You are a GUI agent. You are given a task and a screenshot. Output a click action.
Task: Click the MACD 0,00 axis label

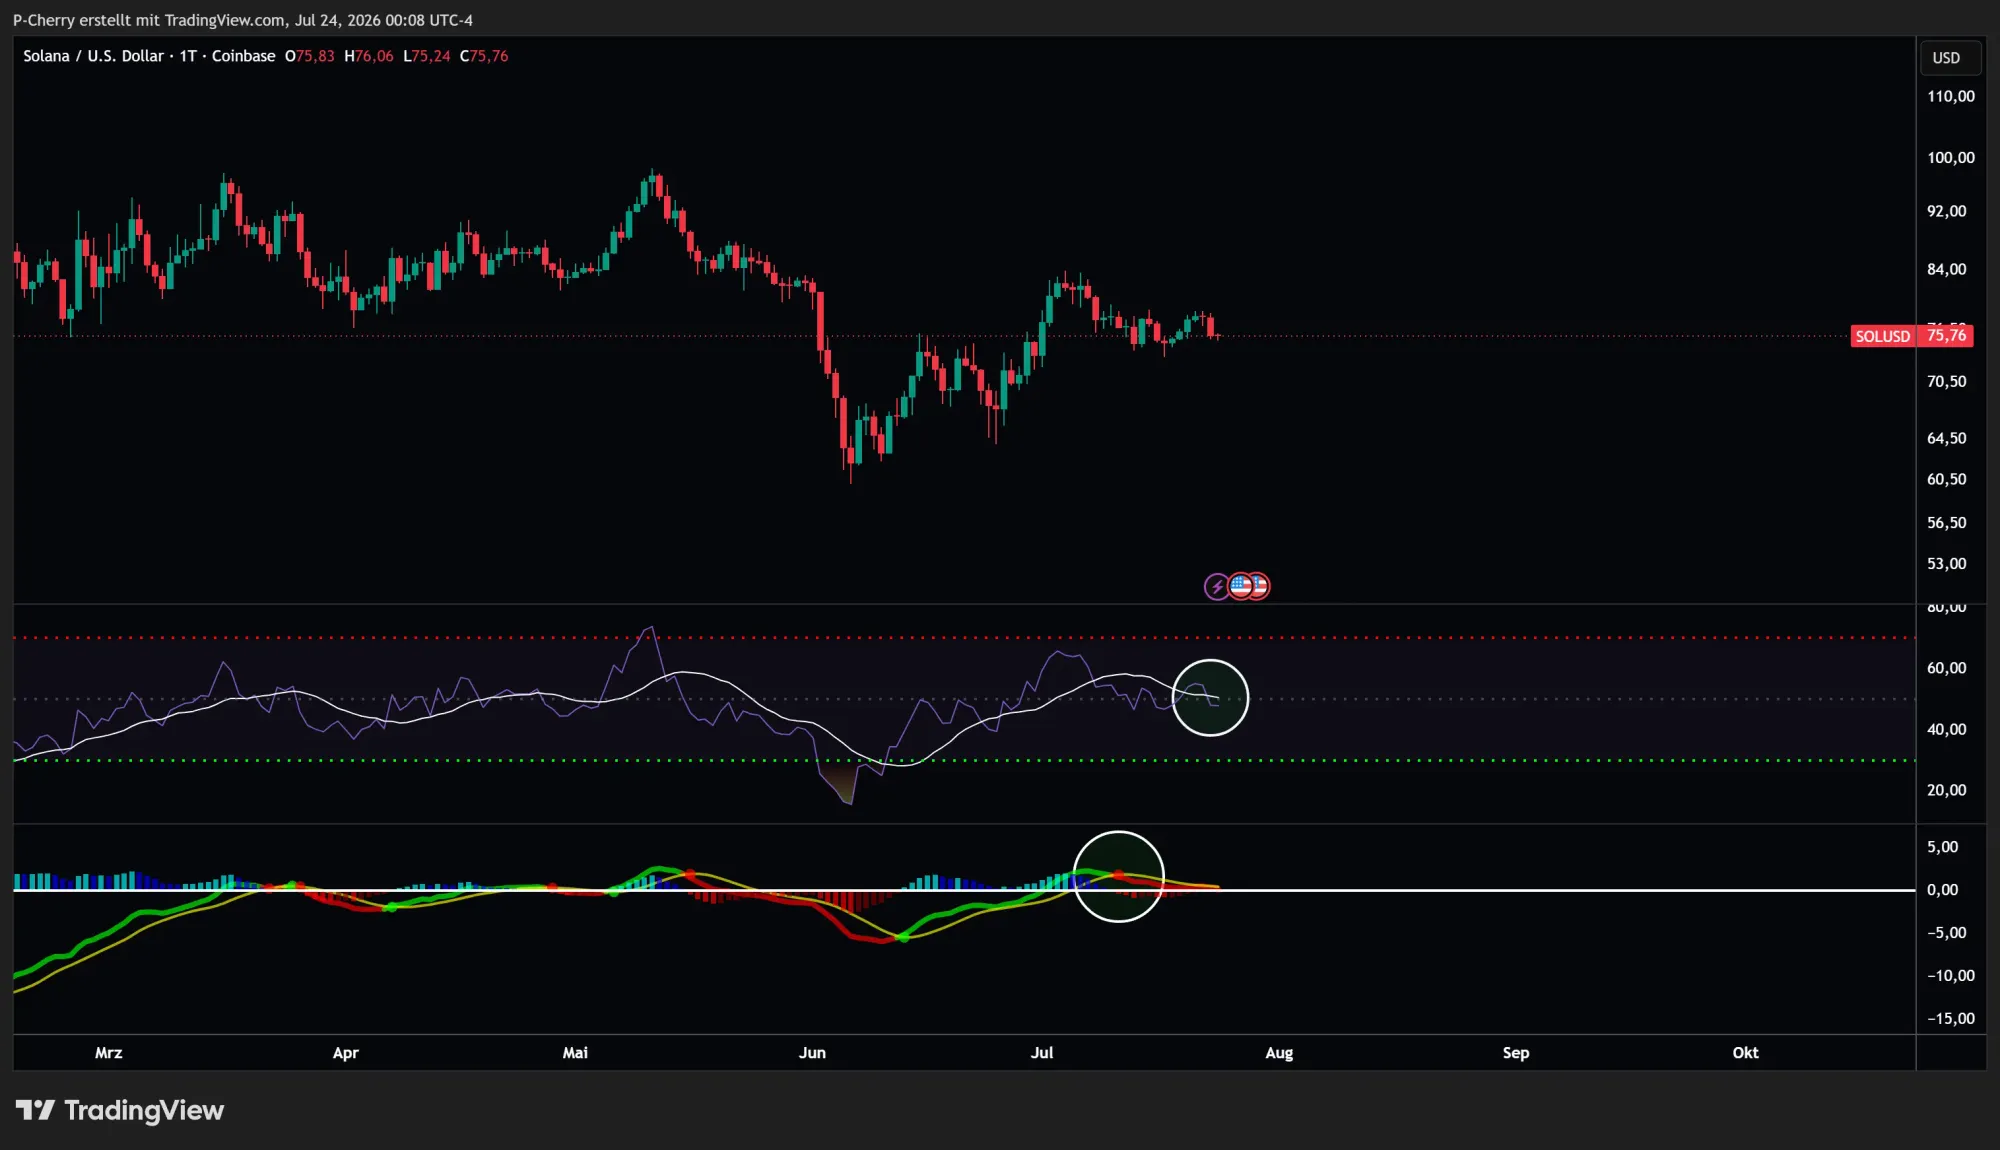1942,890
